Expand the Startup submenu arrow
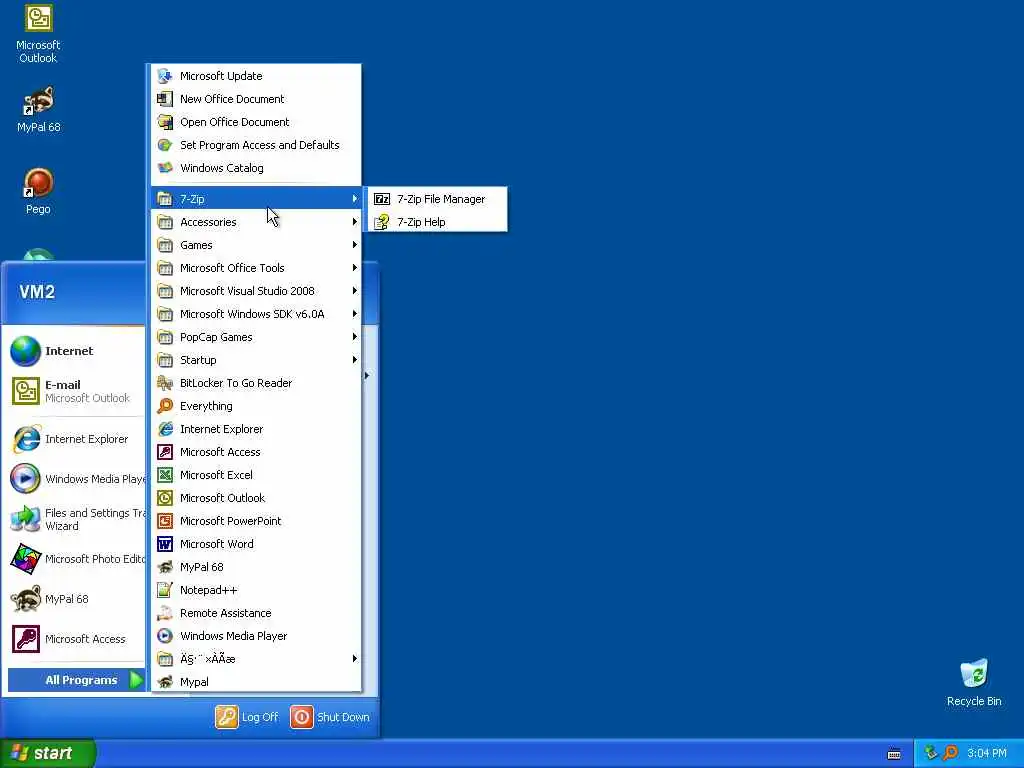Viewport: 1024px width, 768px height. 355,360
